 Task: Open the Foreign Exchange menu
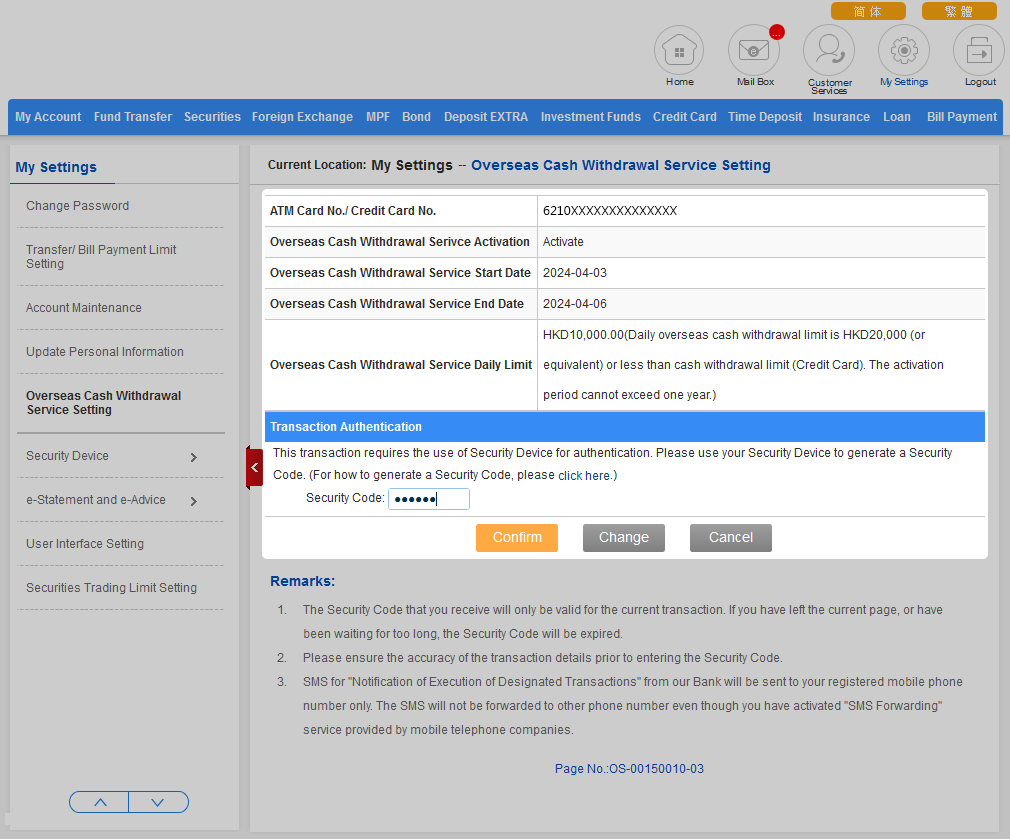302,117
